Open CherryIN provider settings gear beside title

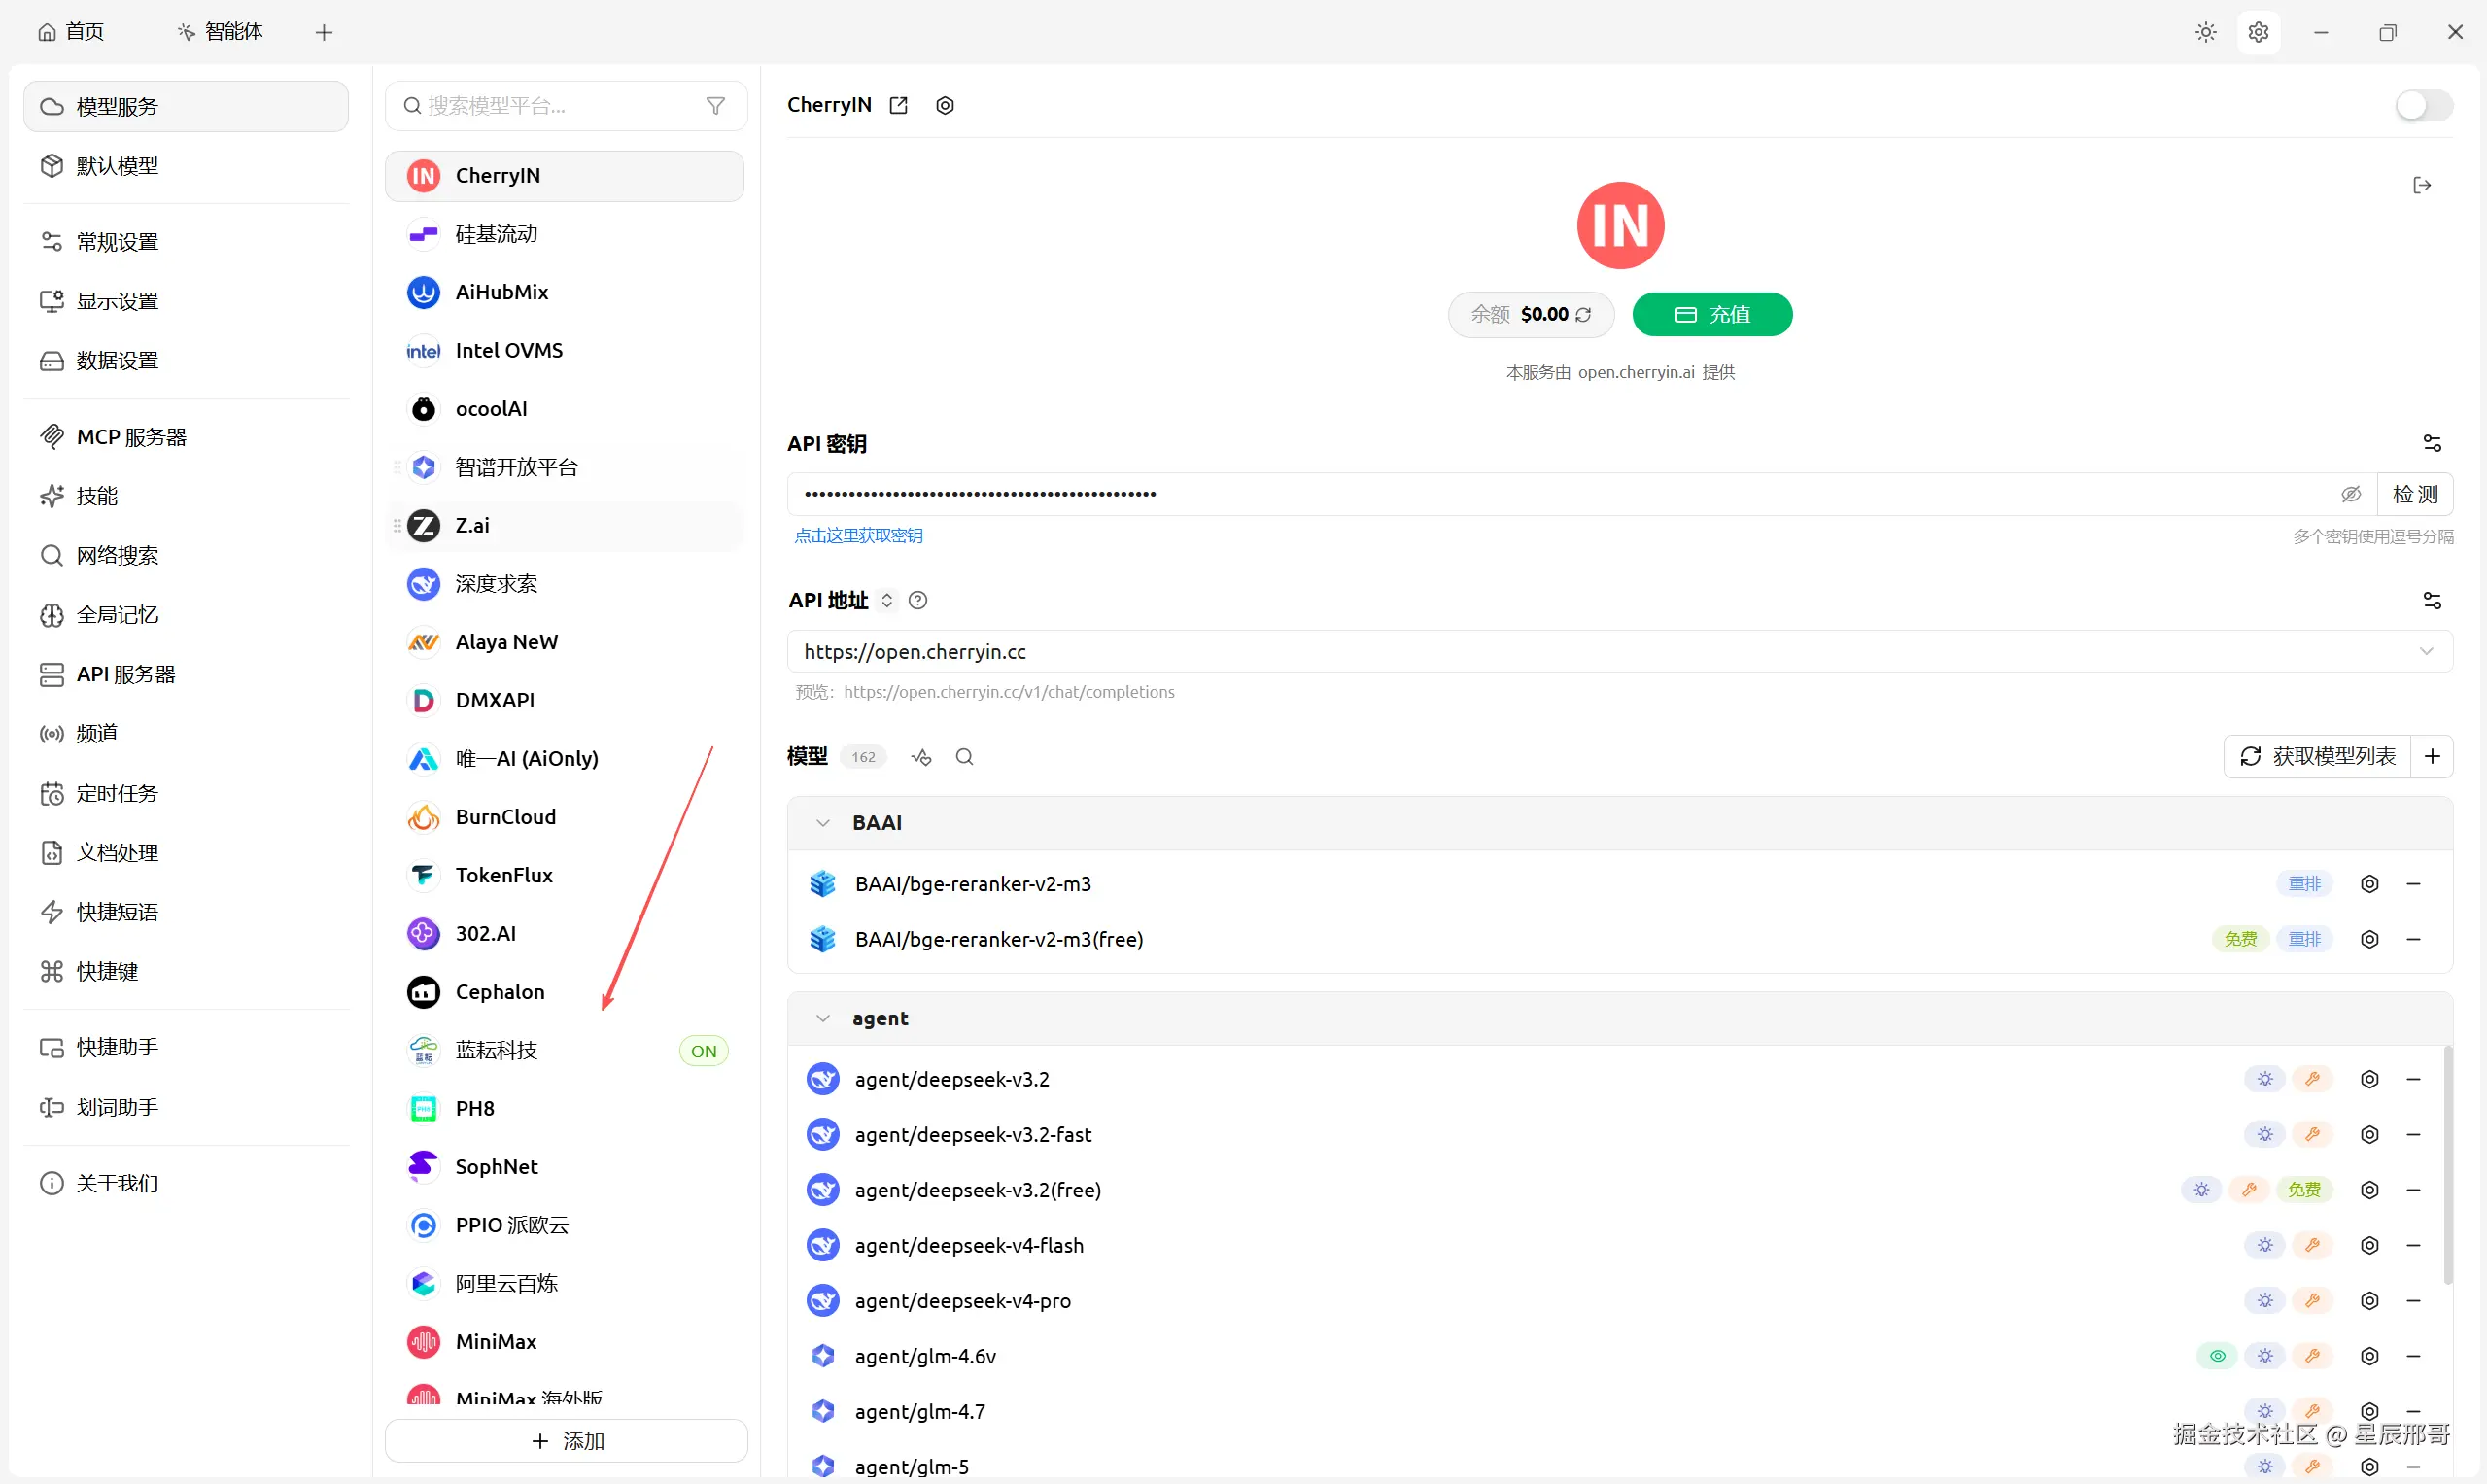point(945,105)
